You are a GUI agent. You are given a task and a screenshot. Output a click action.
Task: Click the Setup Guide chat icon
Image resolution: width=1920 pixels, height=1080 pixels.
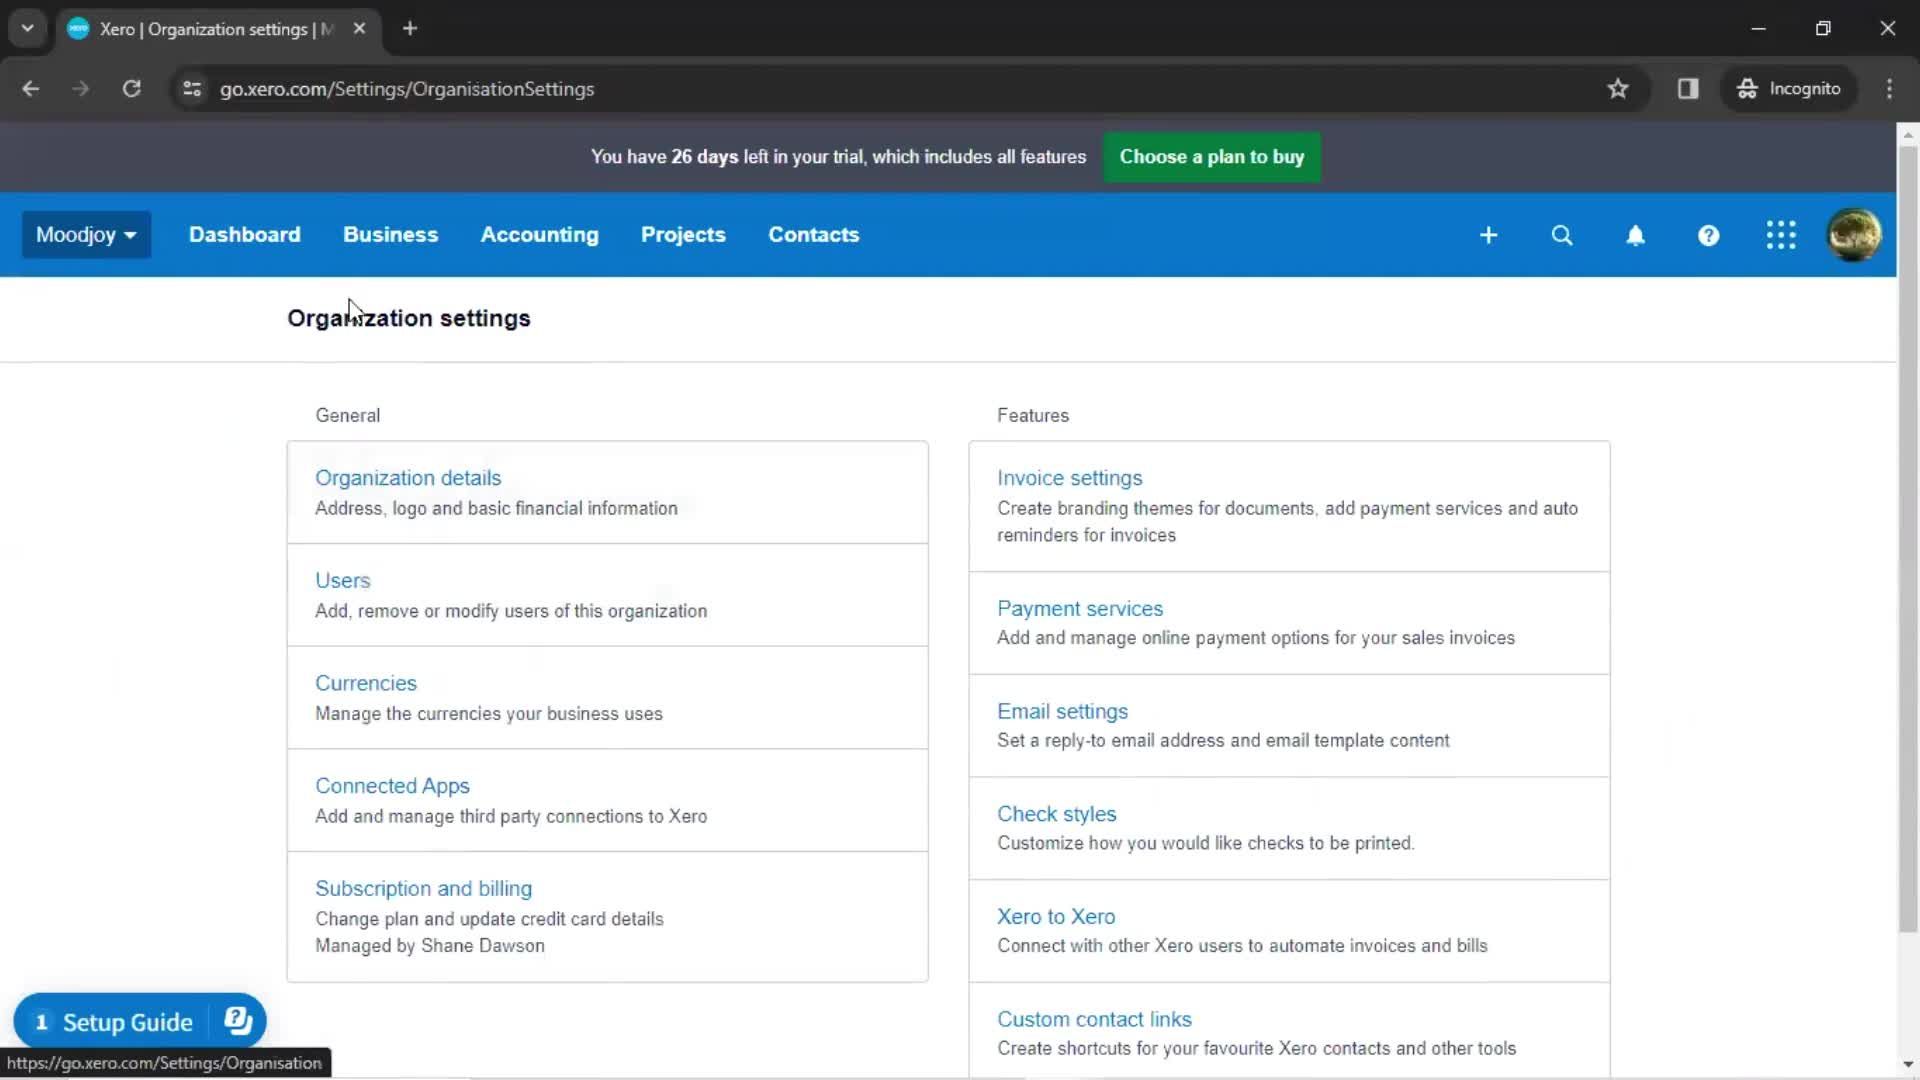pos(238,1021)
